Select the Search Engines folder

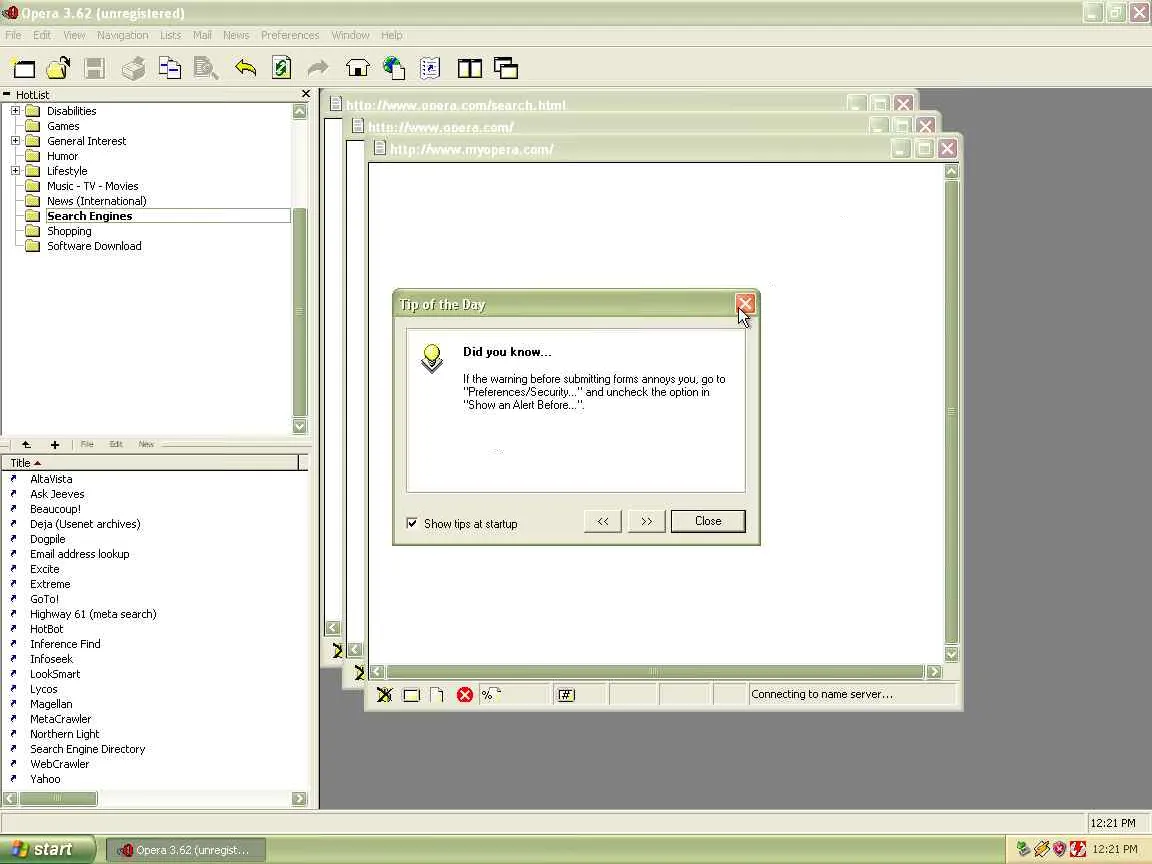[x=90, y=216]
